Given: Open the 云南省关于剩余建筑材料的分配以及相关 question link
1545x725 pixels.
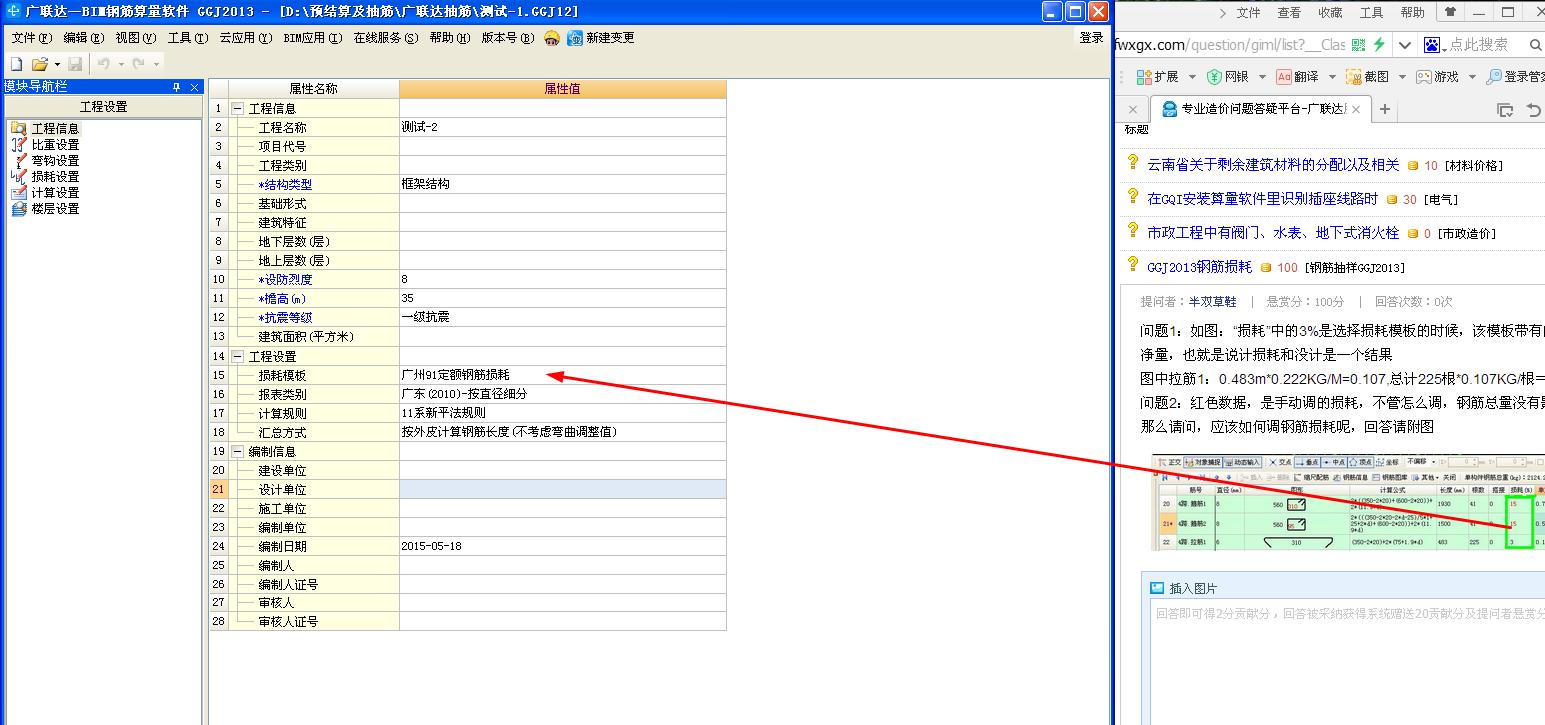Looking at the screenshot, I should (x=1273, y=165).
